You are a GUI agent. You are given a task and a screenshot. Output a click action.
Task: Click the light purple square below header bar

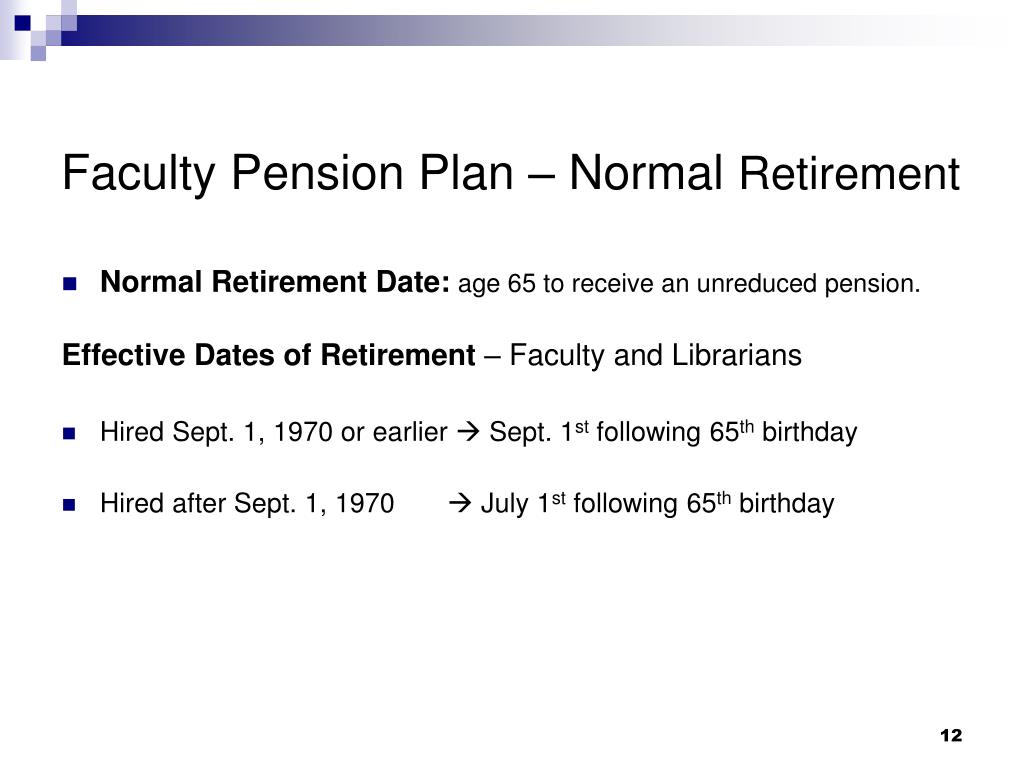[39, 53]
